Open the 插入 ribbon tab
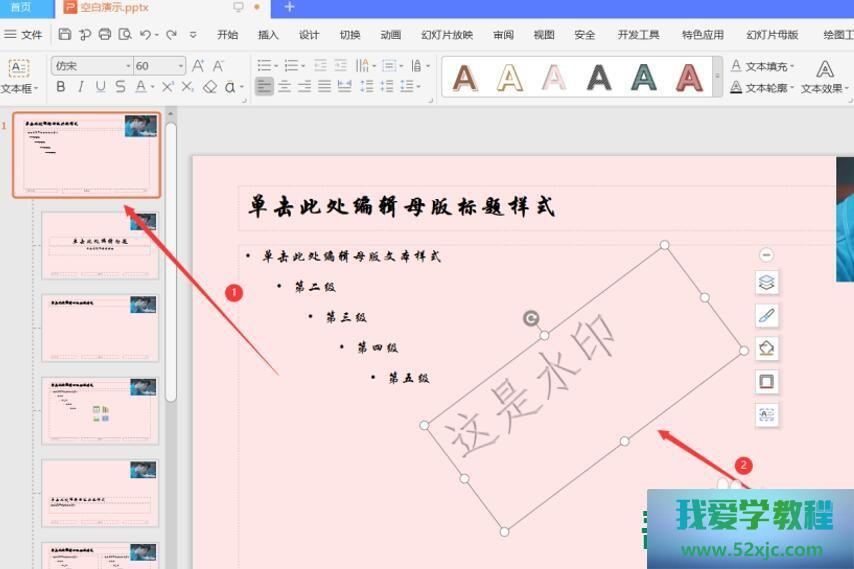The image size is (854, 569). click(268, 34)
